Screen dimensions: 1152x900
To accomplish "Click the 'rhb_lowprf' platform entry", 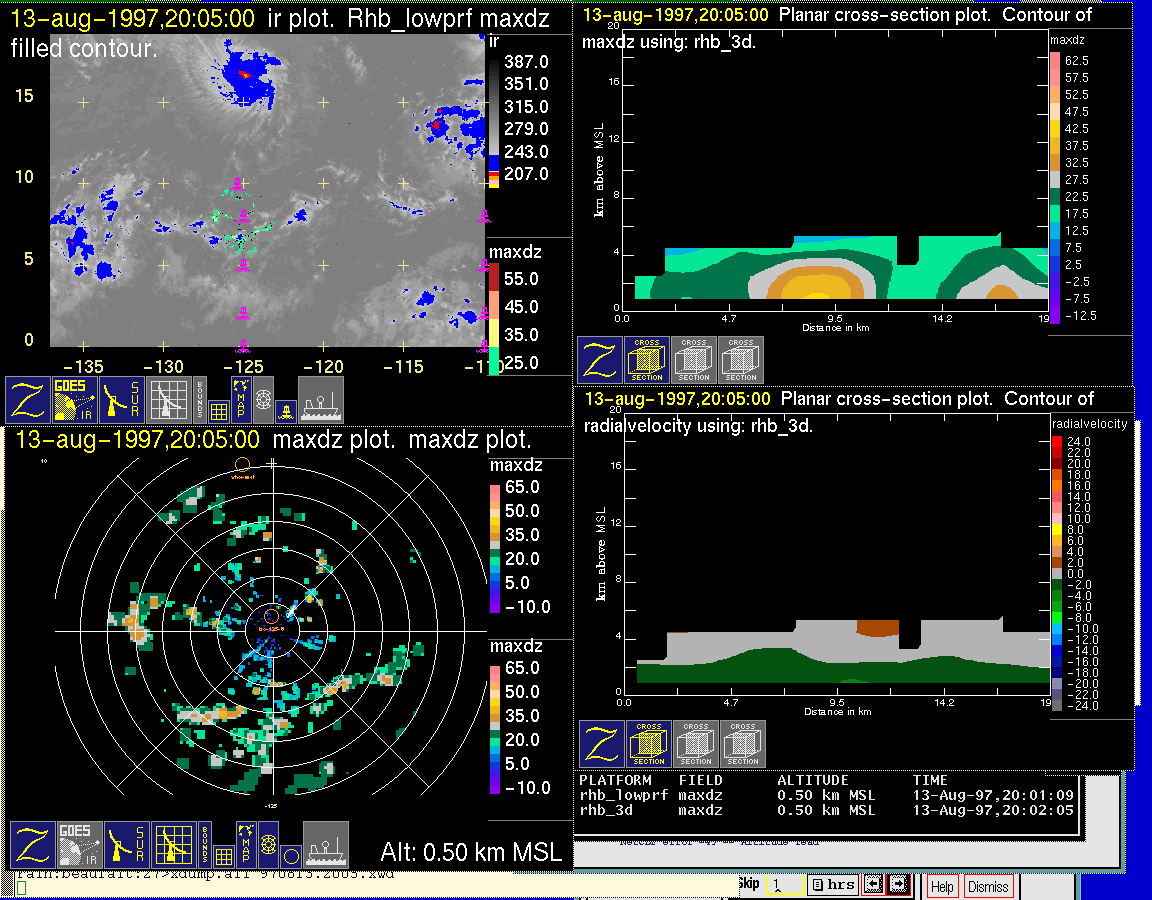I will point(624,796).
